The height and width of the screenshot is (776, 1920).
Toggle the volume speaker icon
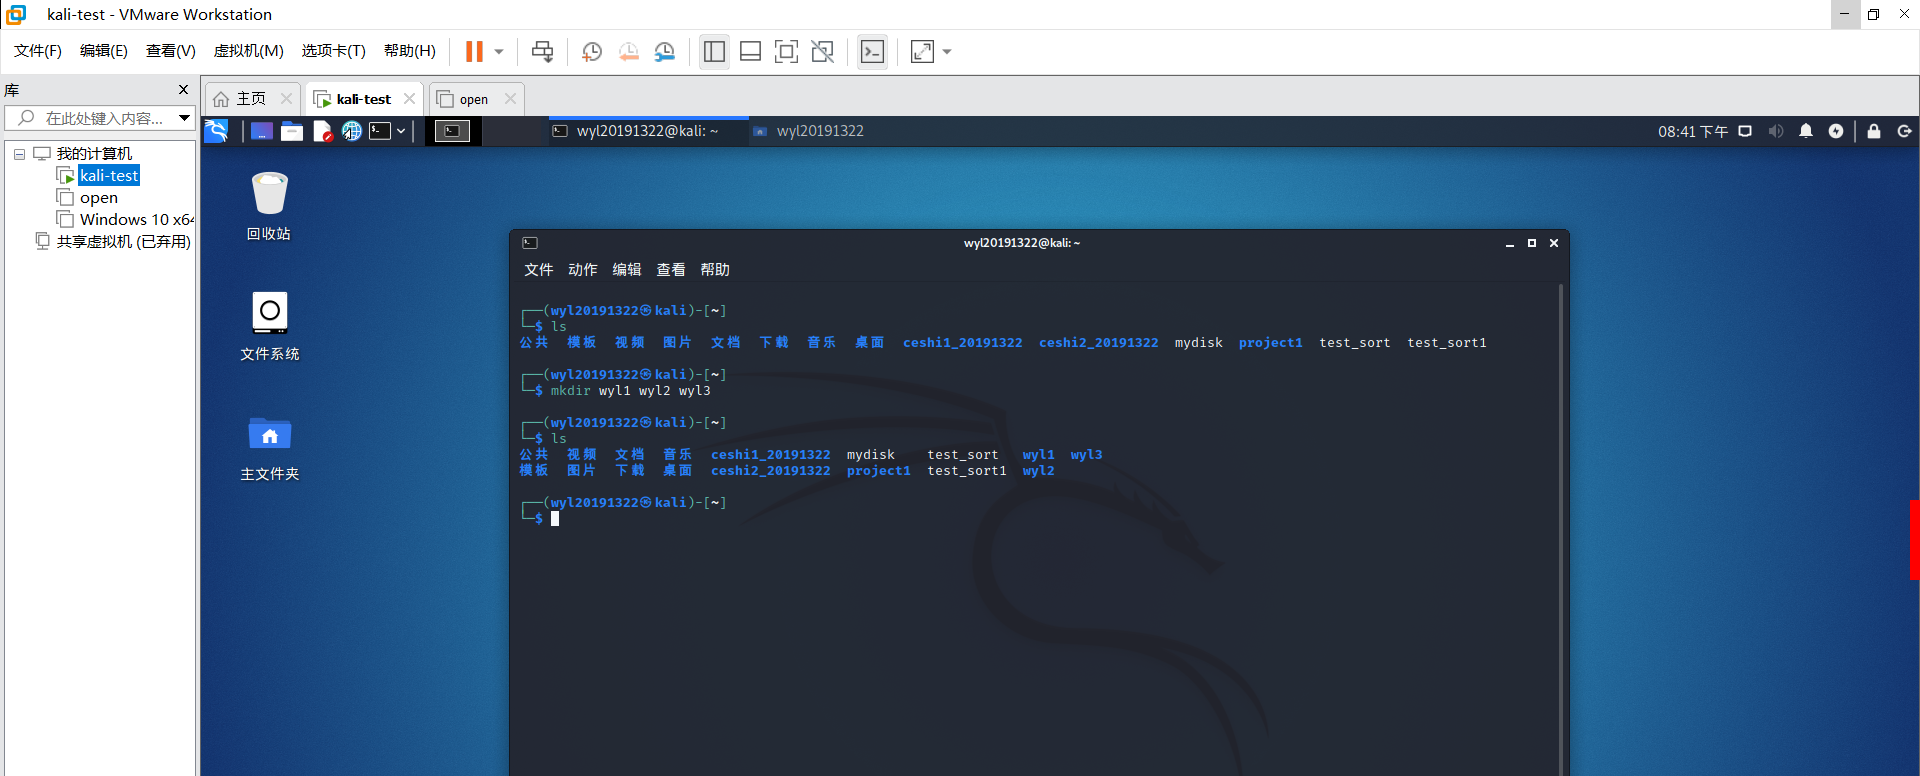pyautogui.click(x=1776, y=131)
